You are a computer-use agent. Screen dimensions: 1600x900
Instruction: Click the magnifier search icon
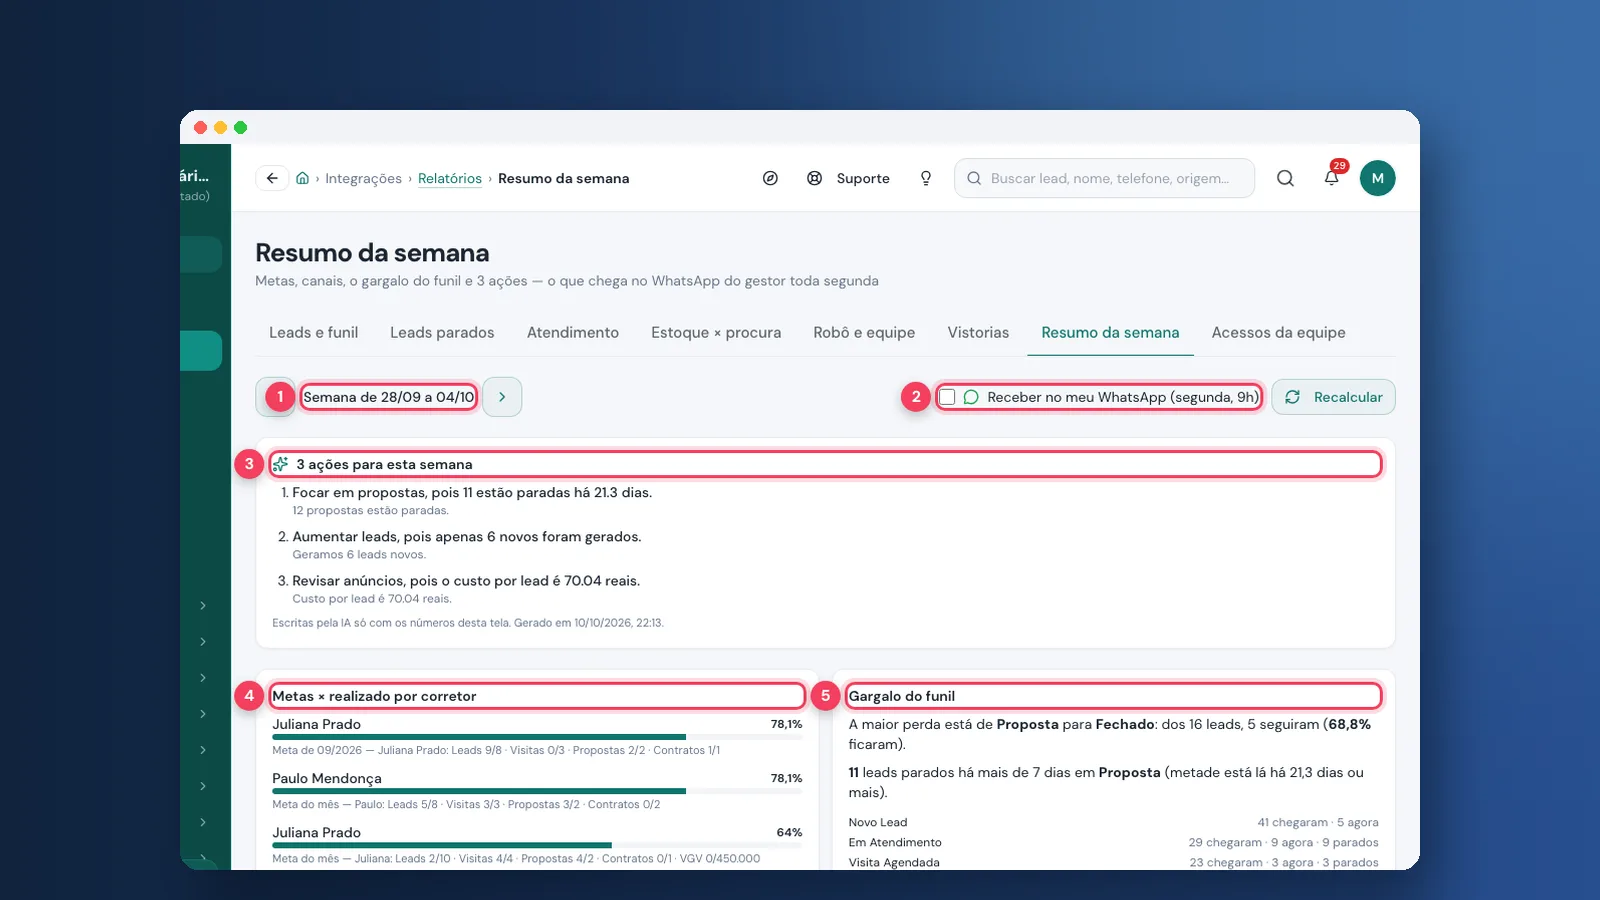(x=1285, y=178)
